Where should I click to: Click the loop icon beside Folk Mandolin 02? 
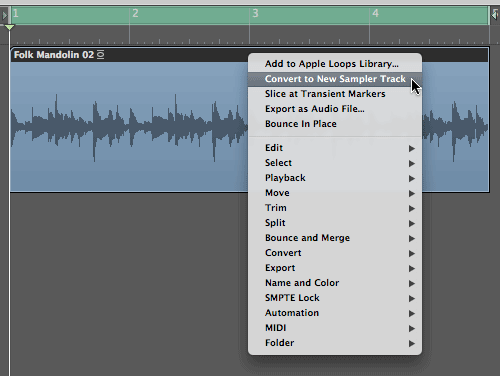100,55
